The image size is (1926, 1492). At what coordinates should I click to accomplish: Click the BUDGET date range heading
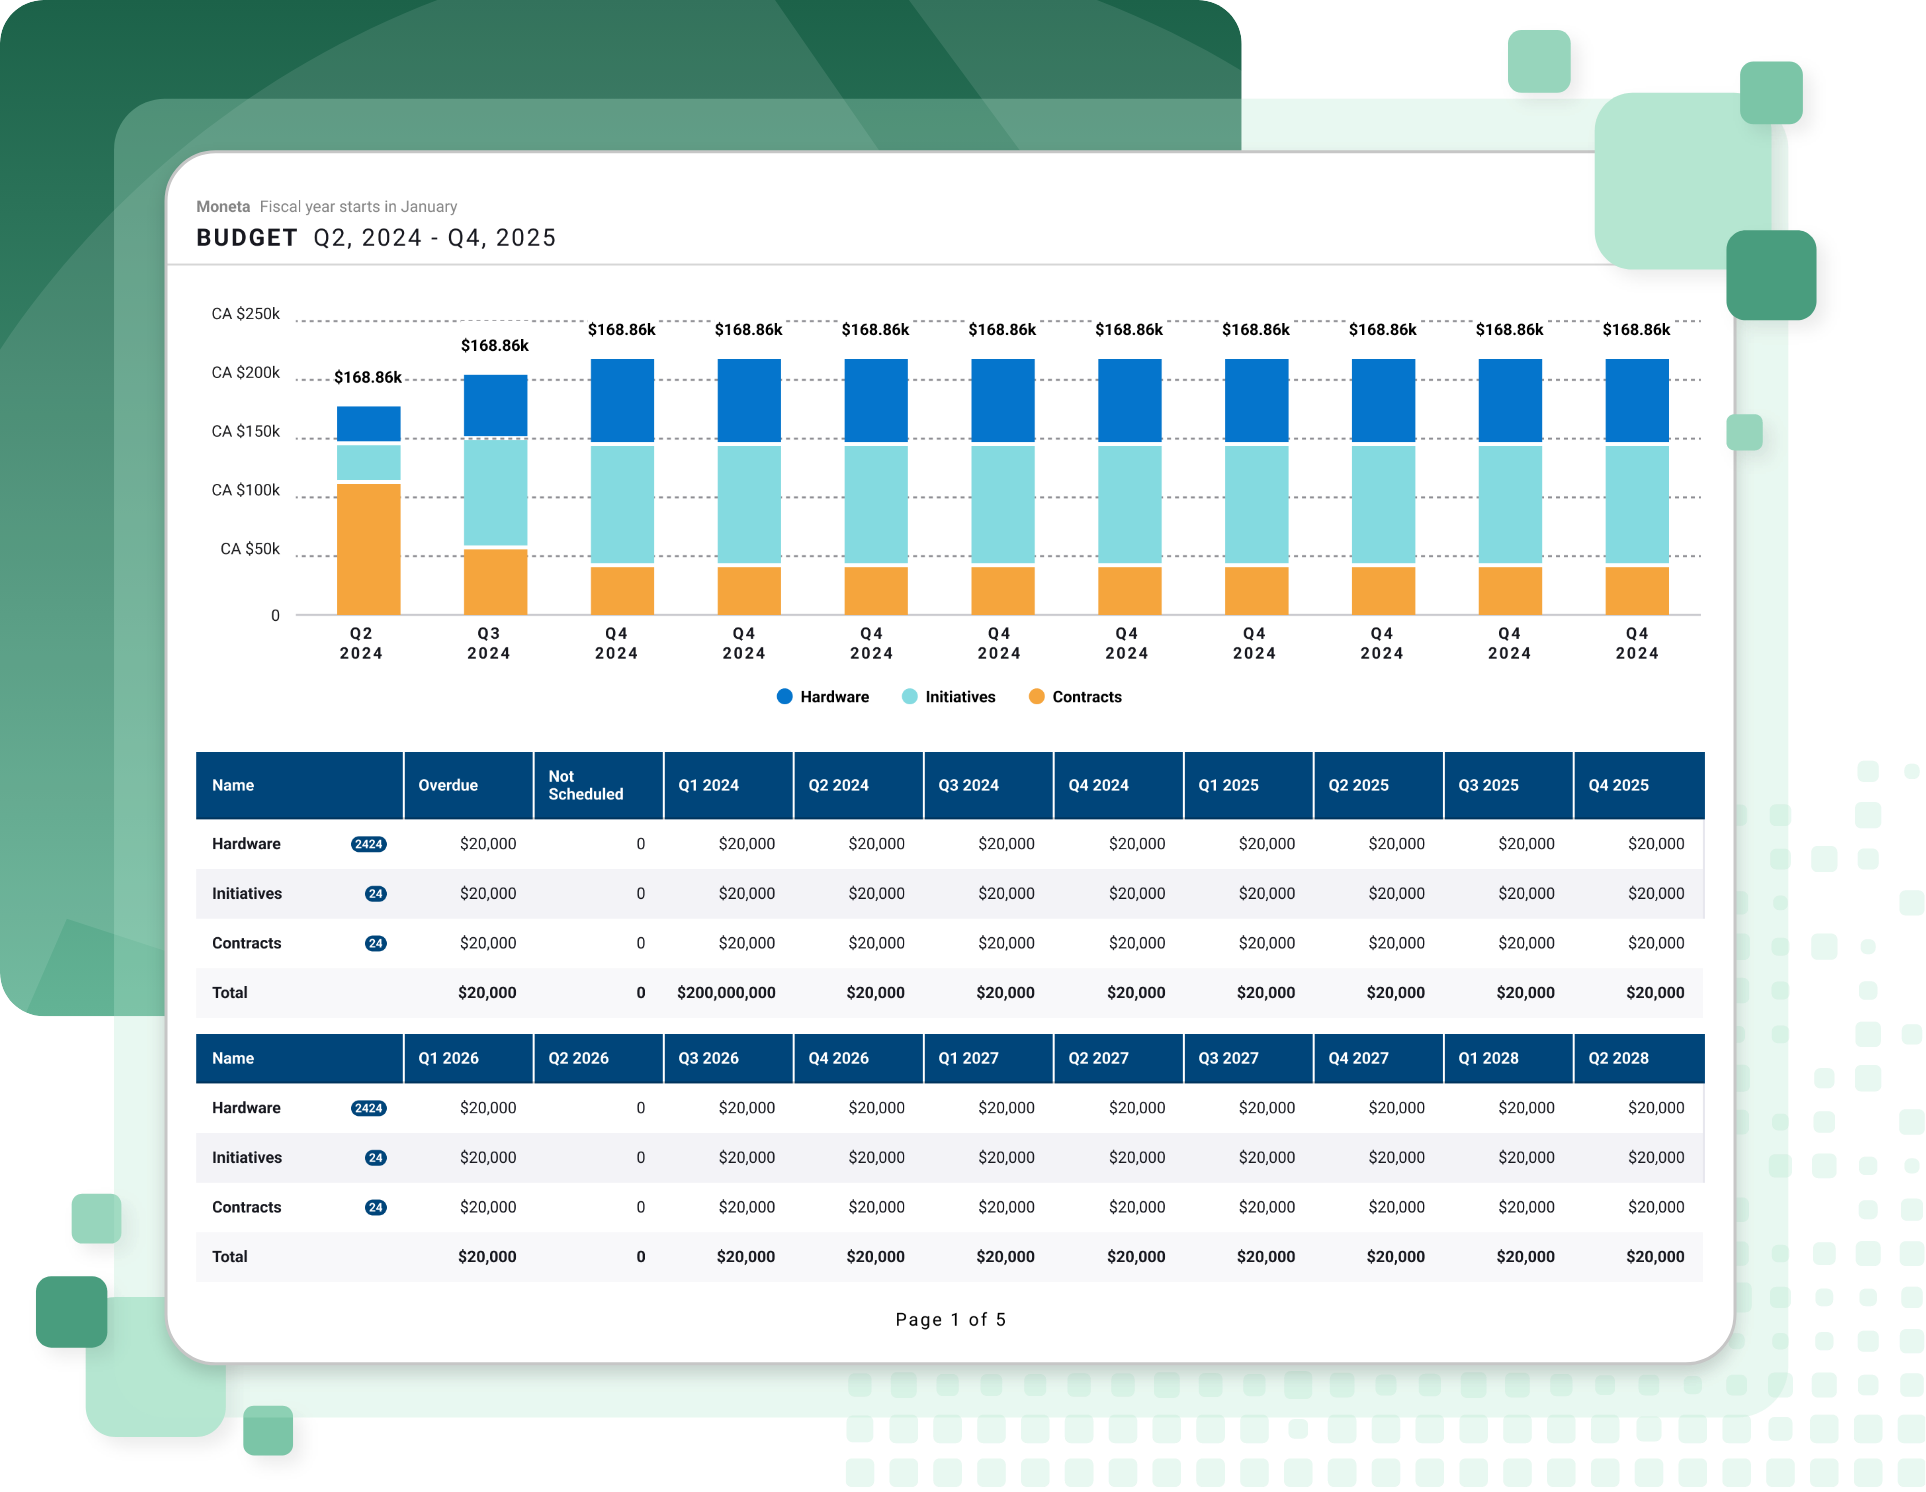pos(376,238)
